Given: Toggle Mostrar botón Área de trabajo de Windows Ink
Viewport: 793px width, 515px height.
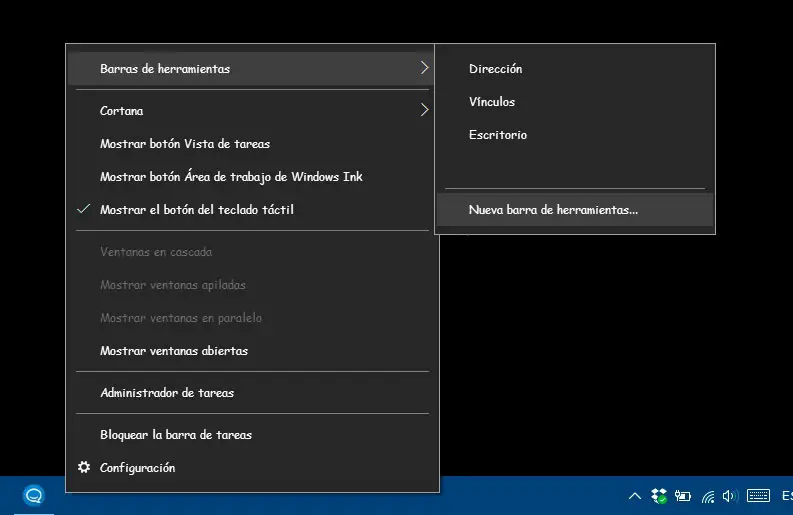Looking at the screenshot, I should (252, 177).
